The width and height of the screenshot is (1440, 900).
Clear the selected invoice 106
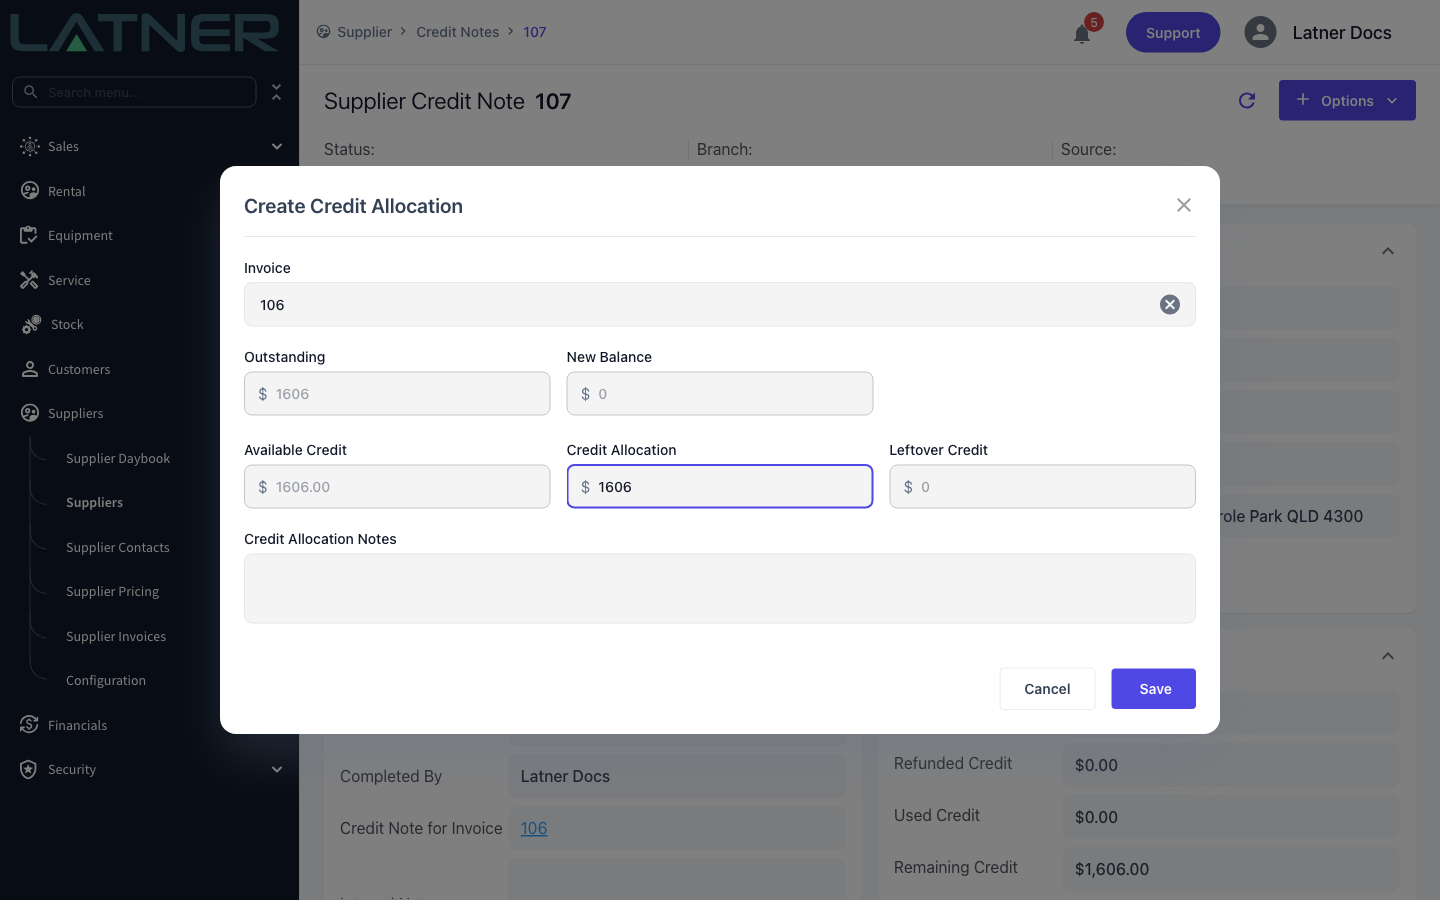click(x=1169, y=305)
